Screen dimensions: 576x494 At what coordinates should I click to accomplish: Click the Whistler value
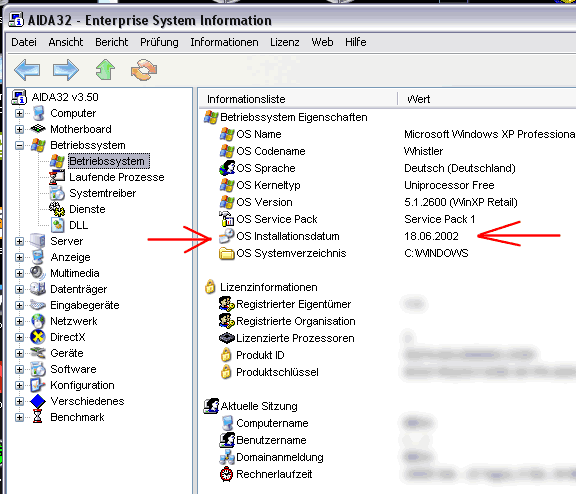pos(423,151)
